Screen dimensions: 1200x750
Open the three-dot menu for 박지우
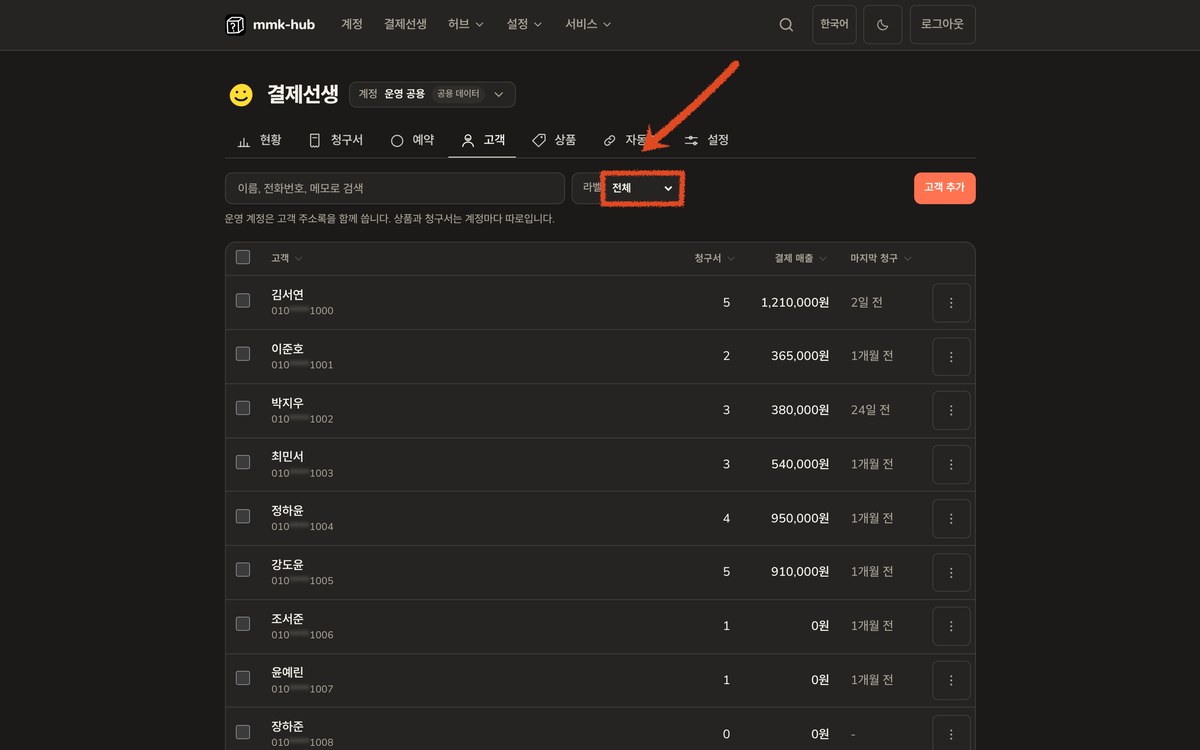pos(951,411)
